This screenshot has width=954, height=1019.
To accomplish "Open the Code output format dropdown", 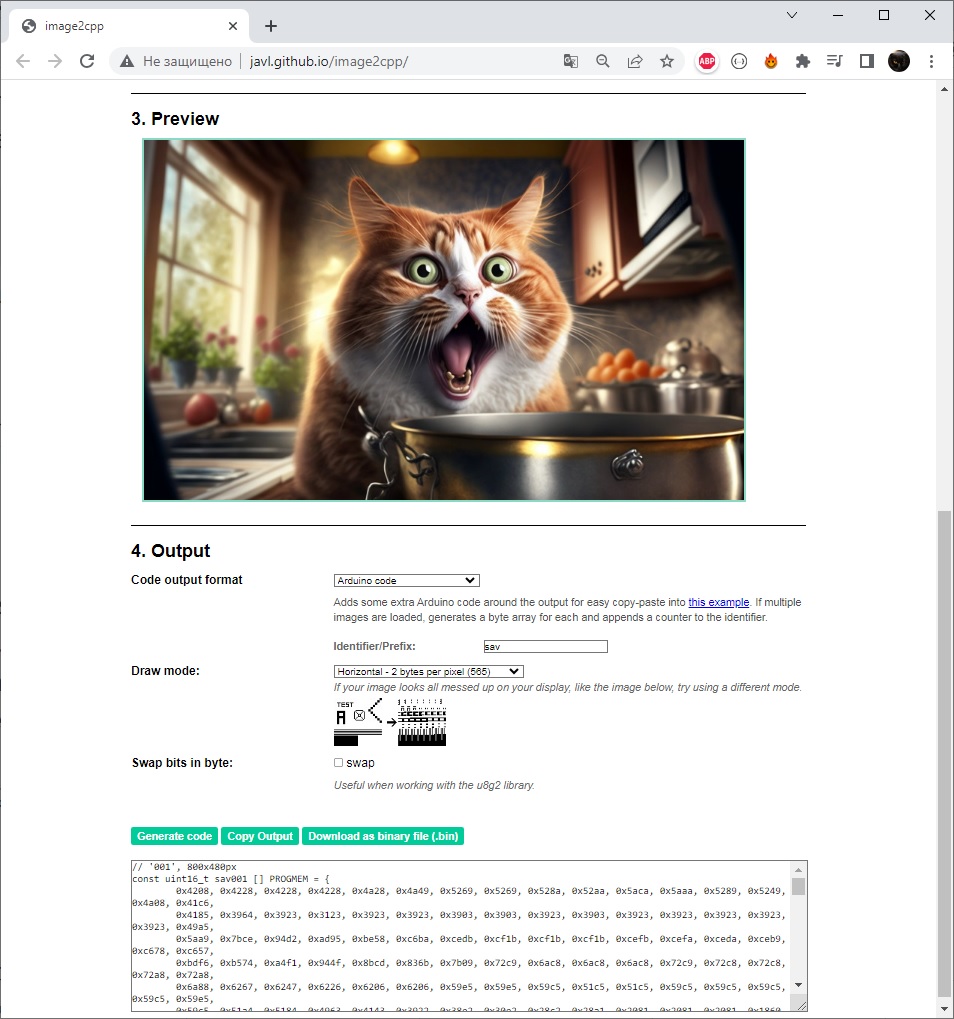I will [407, 580].
